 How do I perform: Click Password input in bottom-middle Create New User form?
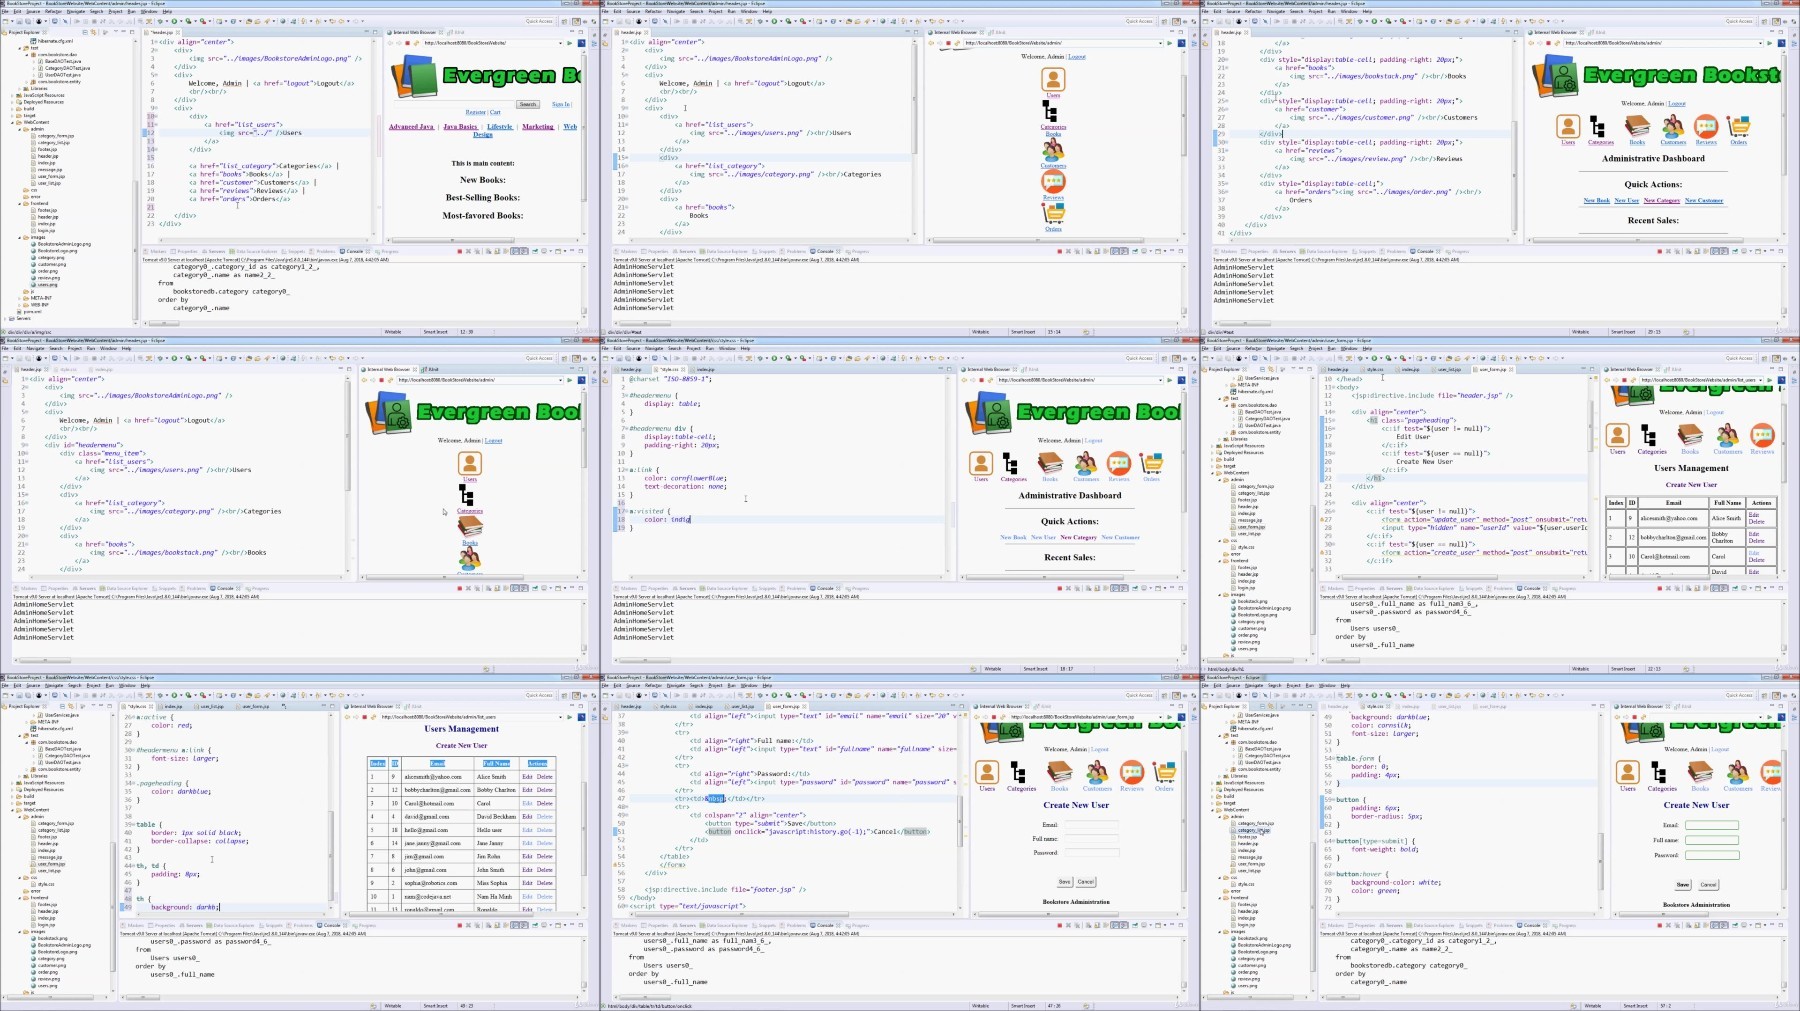[x=1090, y=852]
